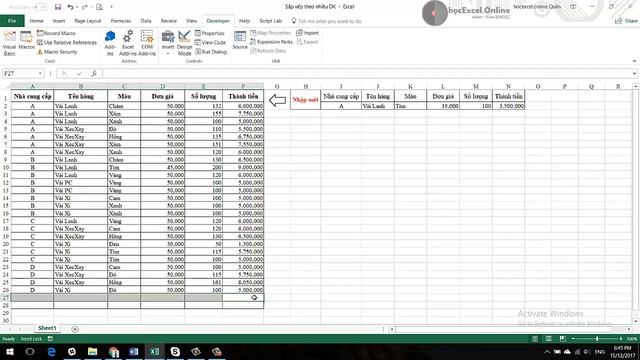This screenshot has height=360, width=640.
Task: Zoom in with the plus button
Action: (x=620, y=339)
